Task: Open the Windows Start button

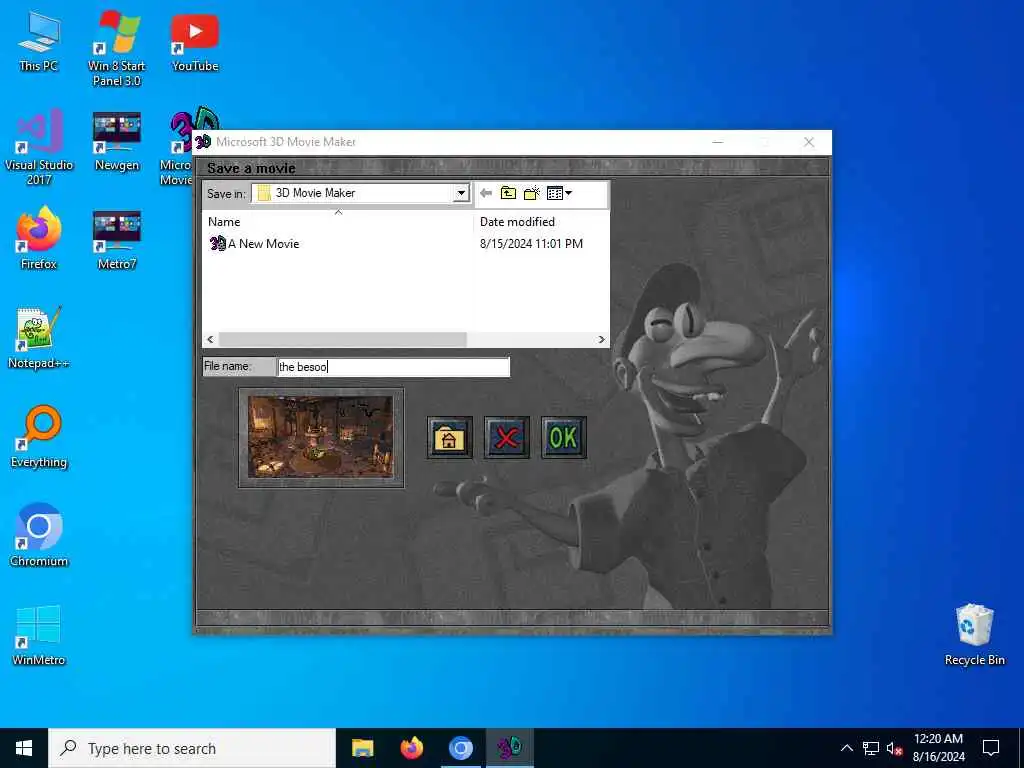Action: tap(24, 748)
